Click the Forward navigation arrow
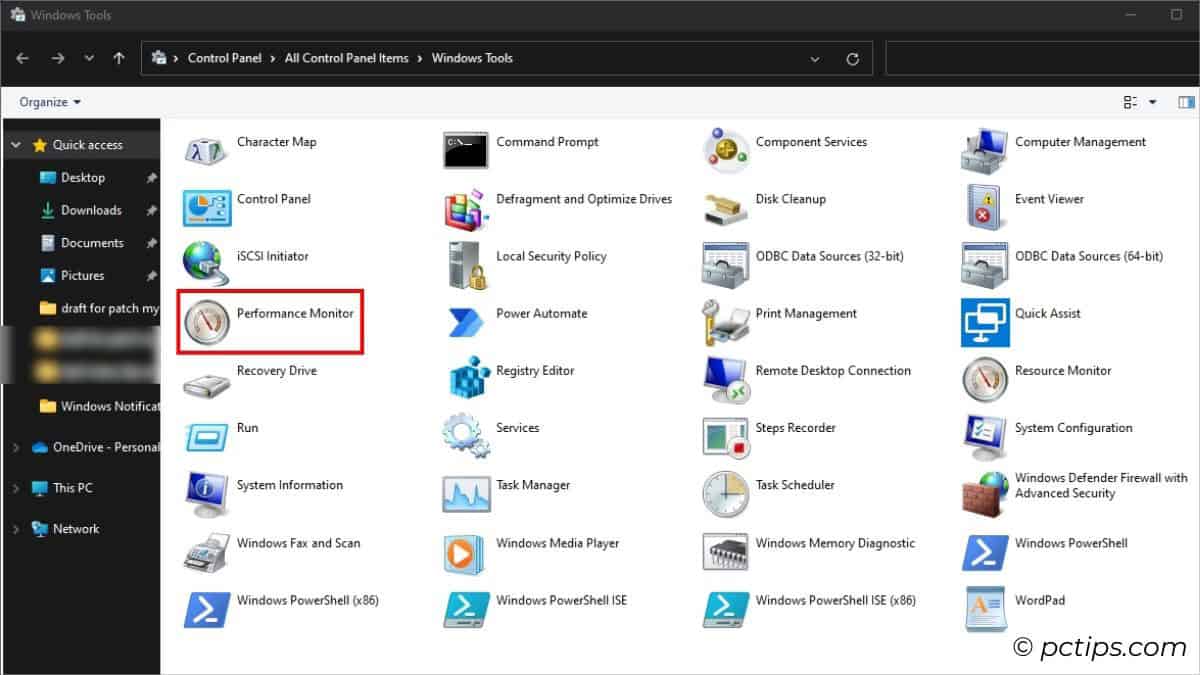This screenshot has width=1200, height=675. [57, 58]
